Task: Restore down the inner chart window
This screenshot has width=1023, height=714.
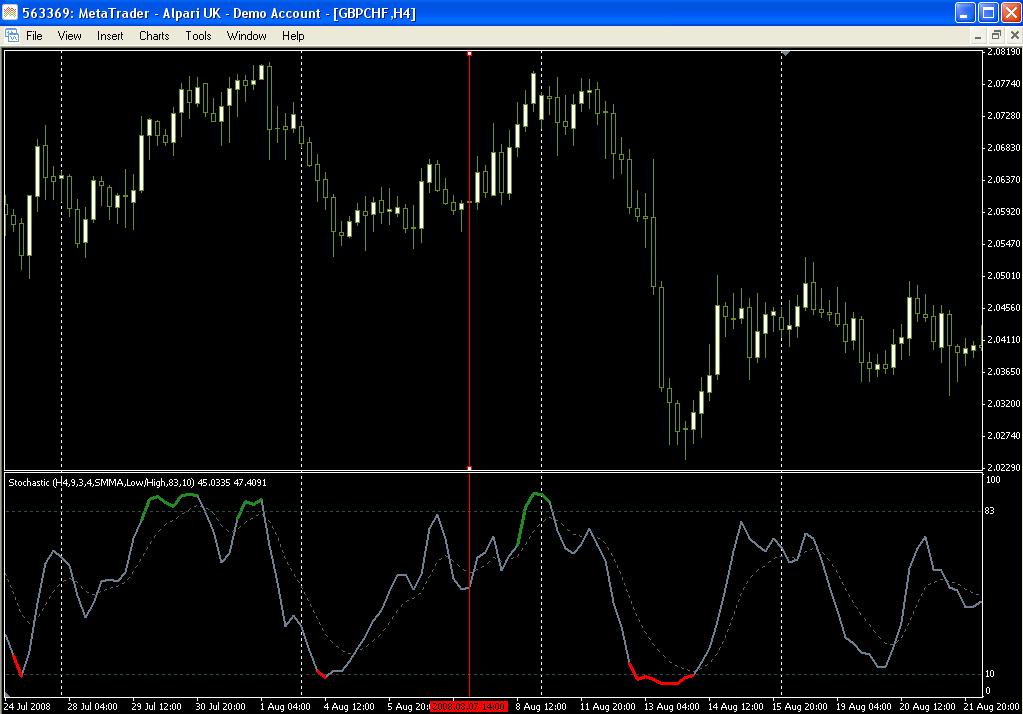Action: (x=995, y=35)
